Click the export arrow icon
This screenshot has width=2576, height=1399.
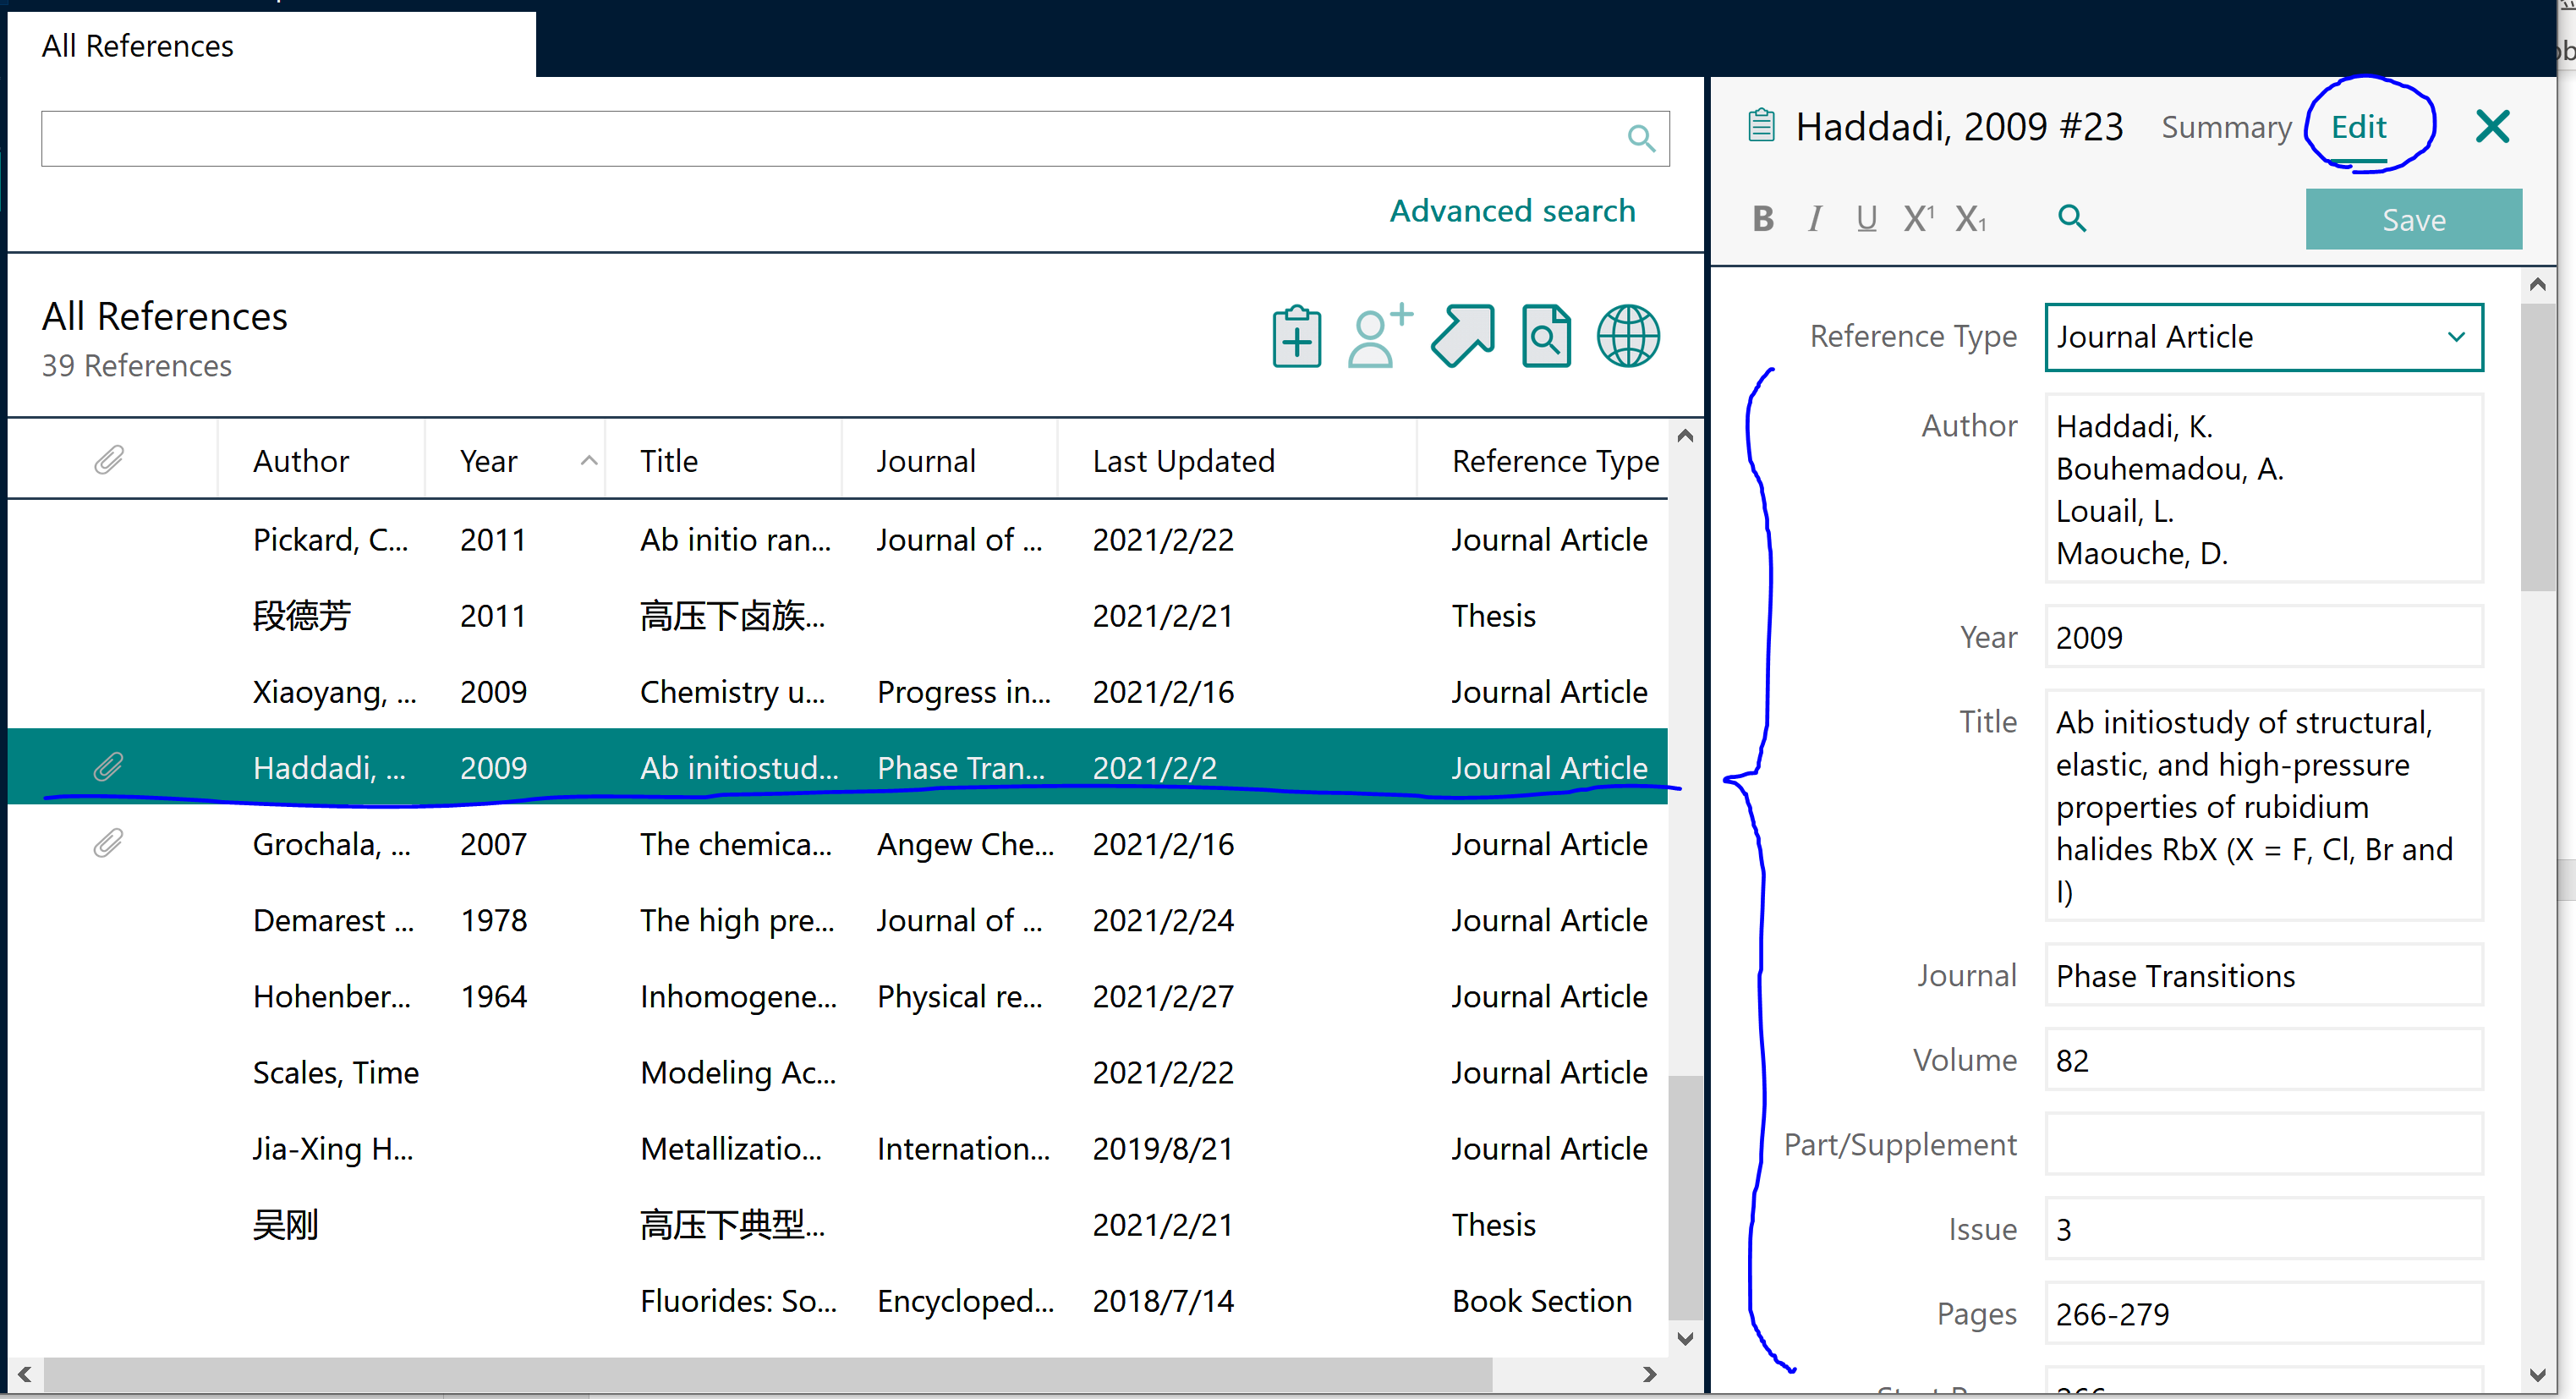point(1462,337)
